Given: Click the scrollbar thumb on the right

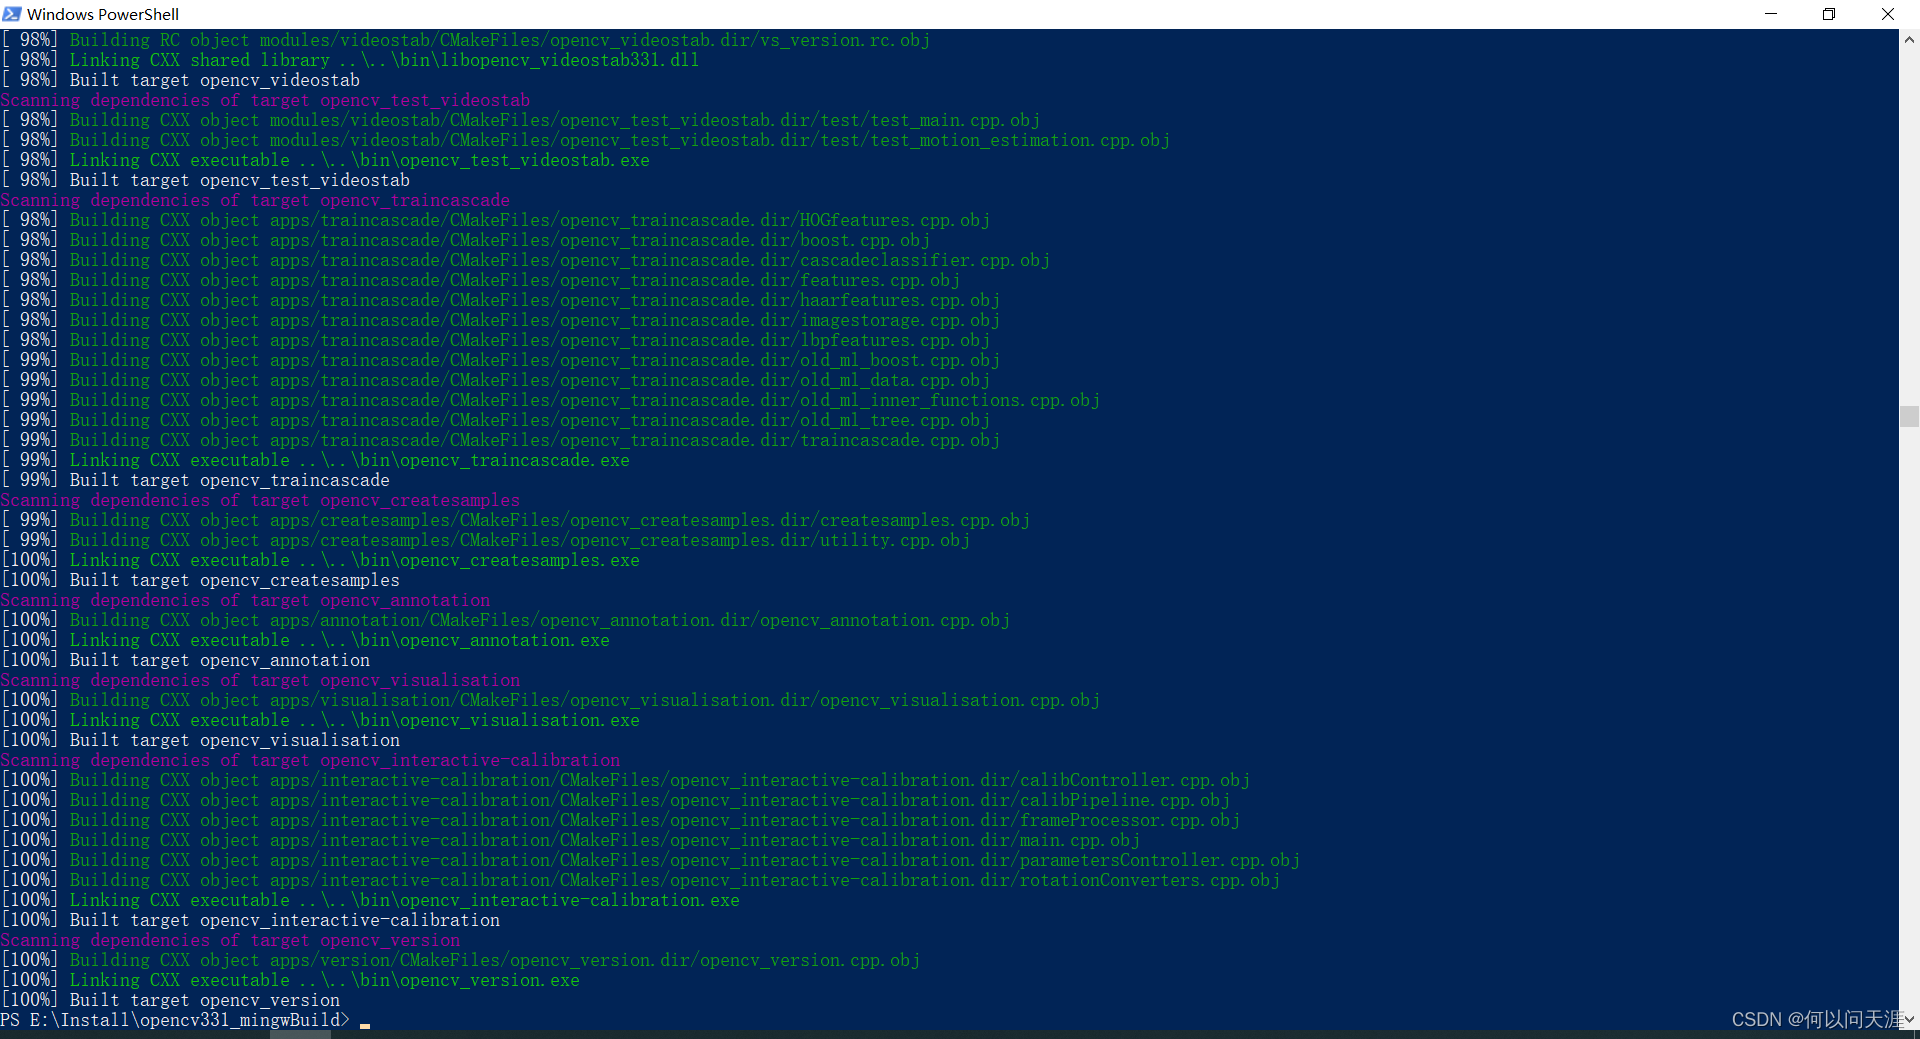Looking at the screenshot, I should click(1909, 417).
